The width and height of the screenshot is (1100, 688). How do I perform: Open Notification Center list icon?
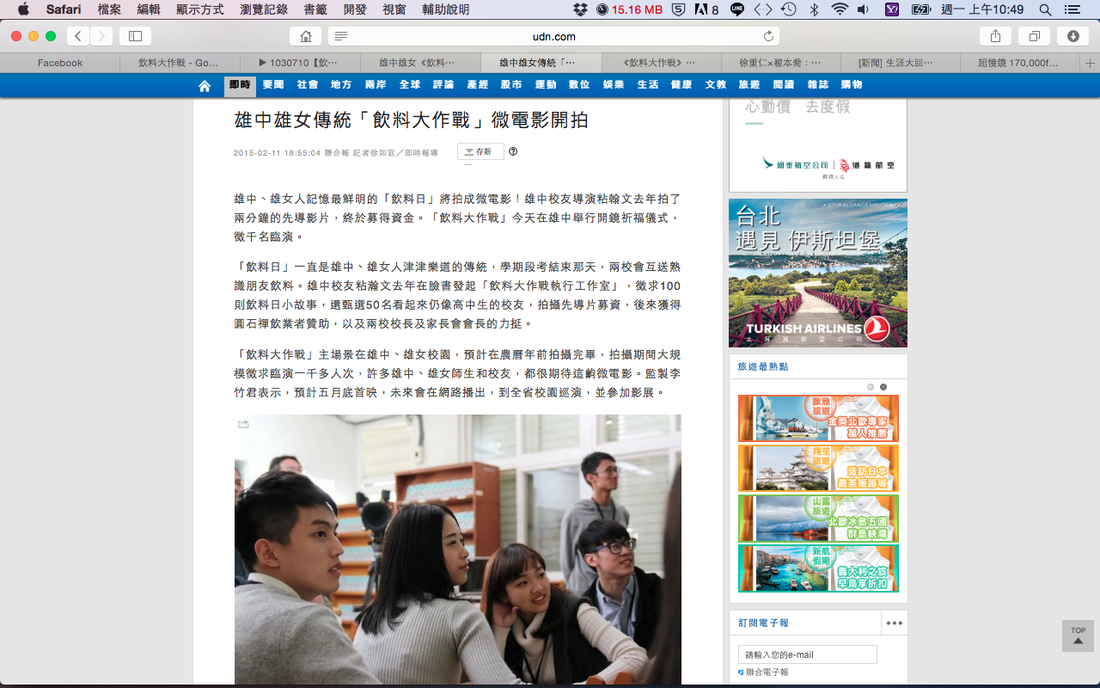1073,9
